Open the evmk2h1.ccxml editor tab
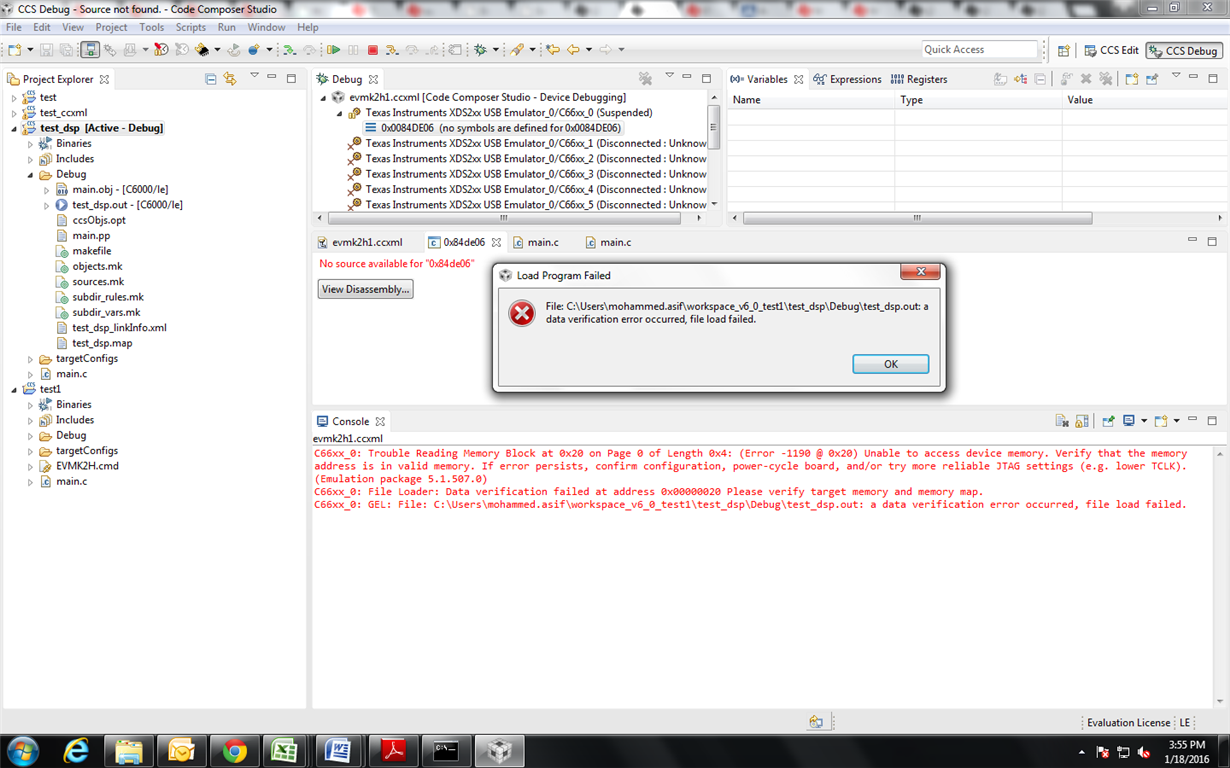Image resolution: width=1230 pixels, height=768 pixels. [x=360, y=242]
